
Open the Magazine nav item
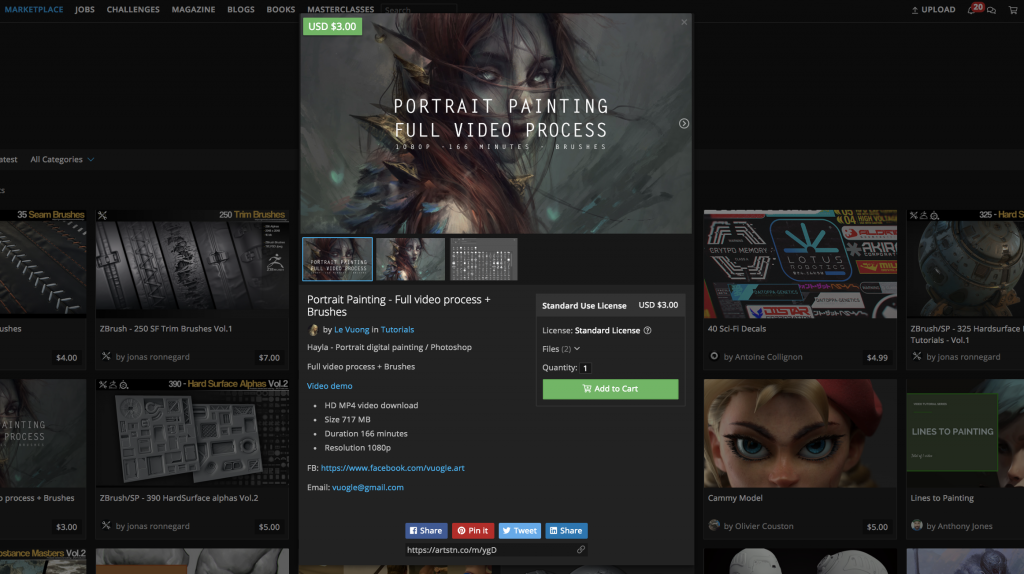coord(193,9)
